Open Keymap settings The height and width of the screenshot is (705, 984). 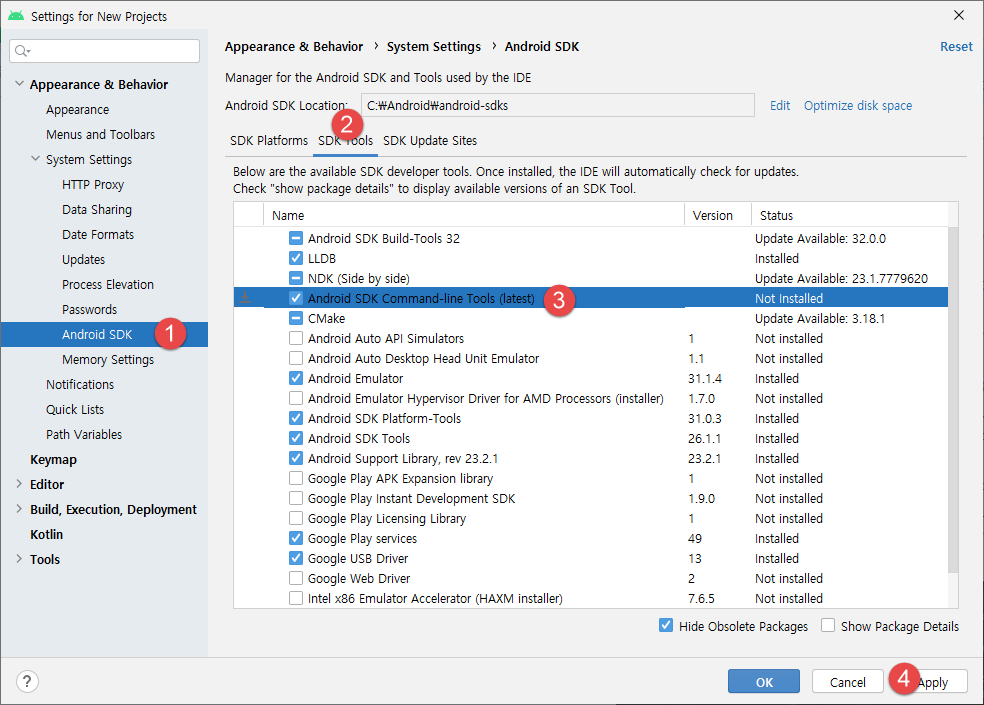[53, 459]
